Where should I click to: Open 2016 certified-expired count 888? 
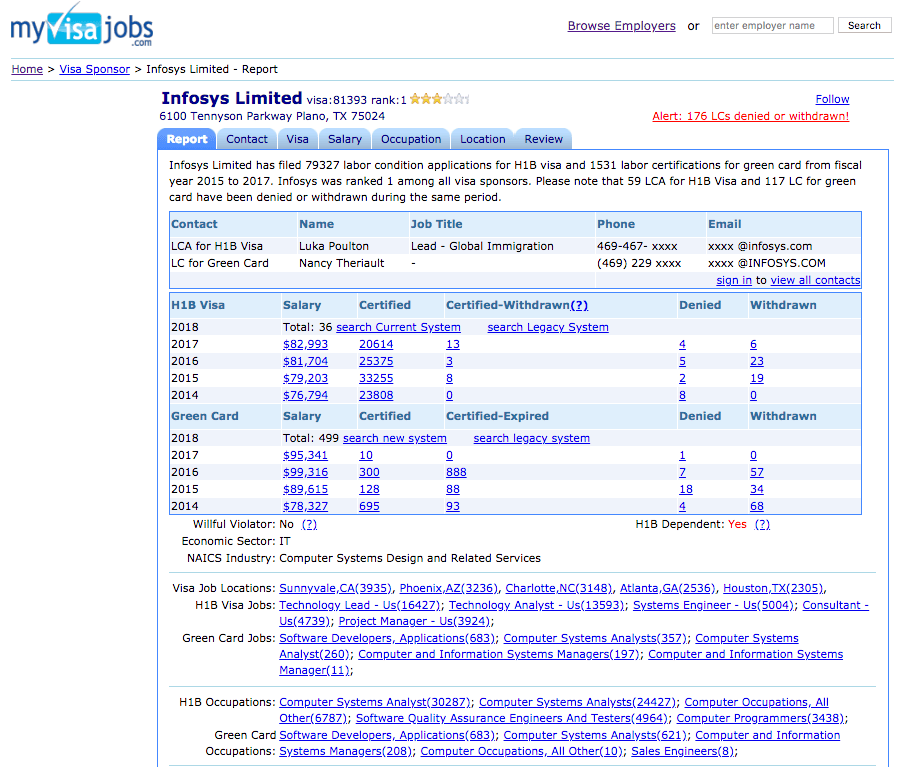[x=456, y=472]
